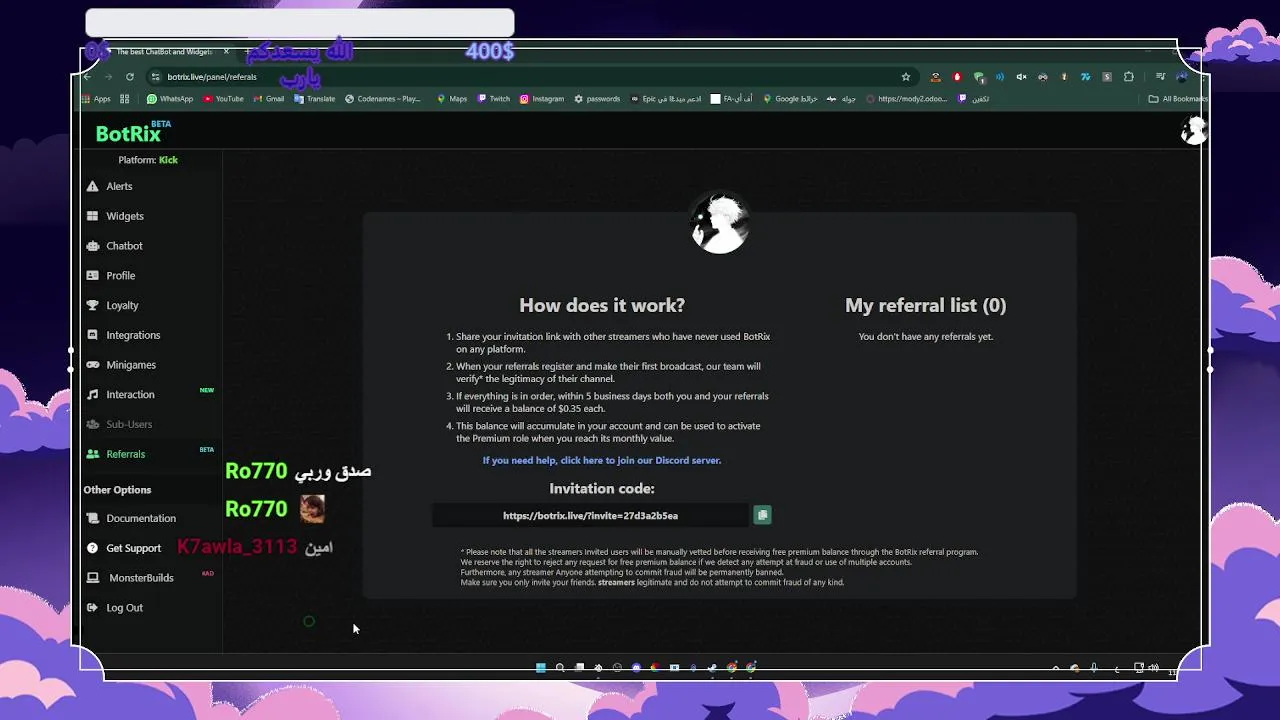
Task: Go back with the browser back arrow
Action: coord(87,76)
